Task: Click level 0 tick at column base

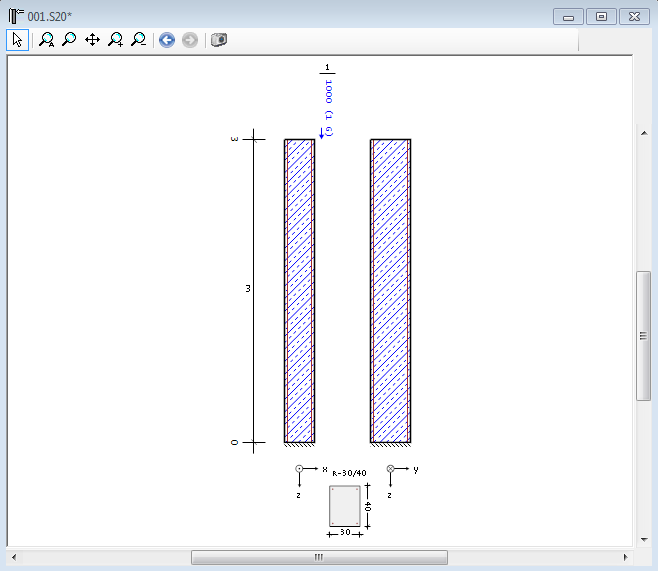Action: click(253, 442)
